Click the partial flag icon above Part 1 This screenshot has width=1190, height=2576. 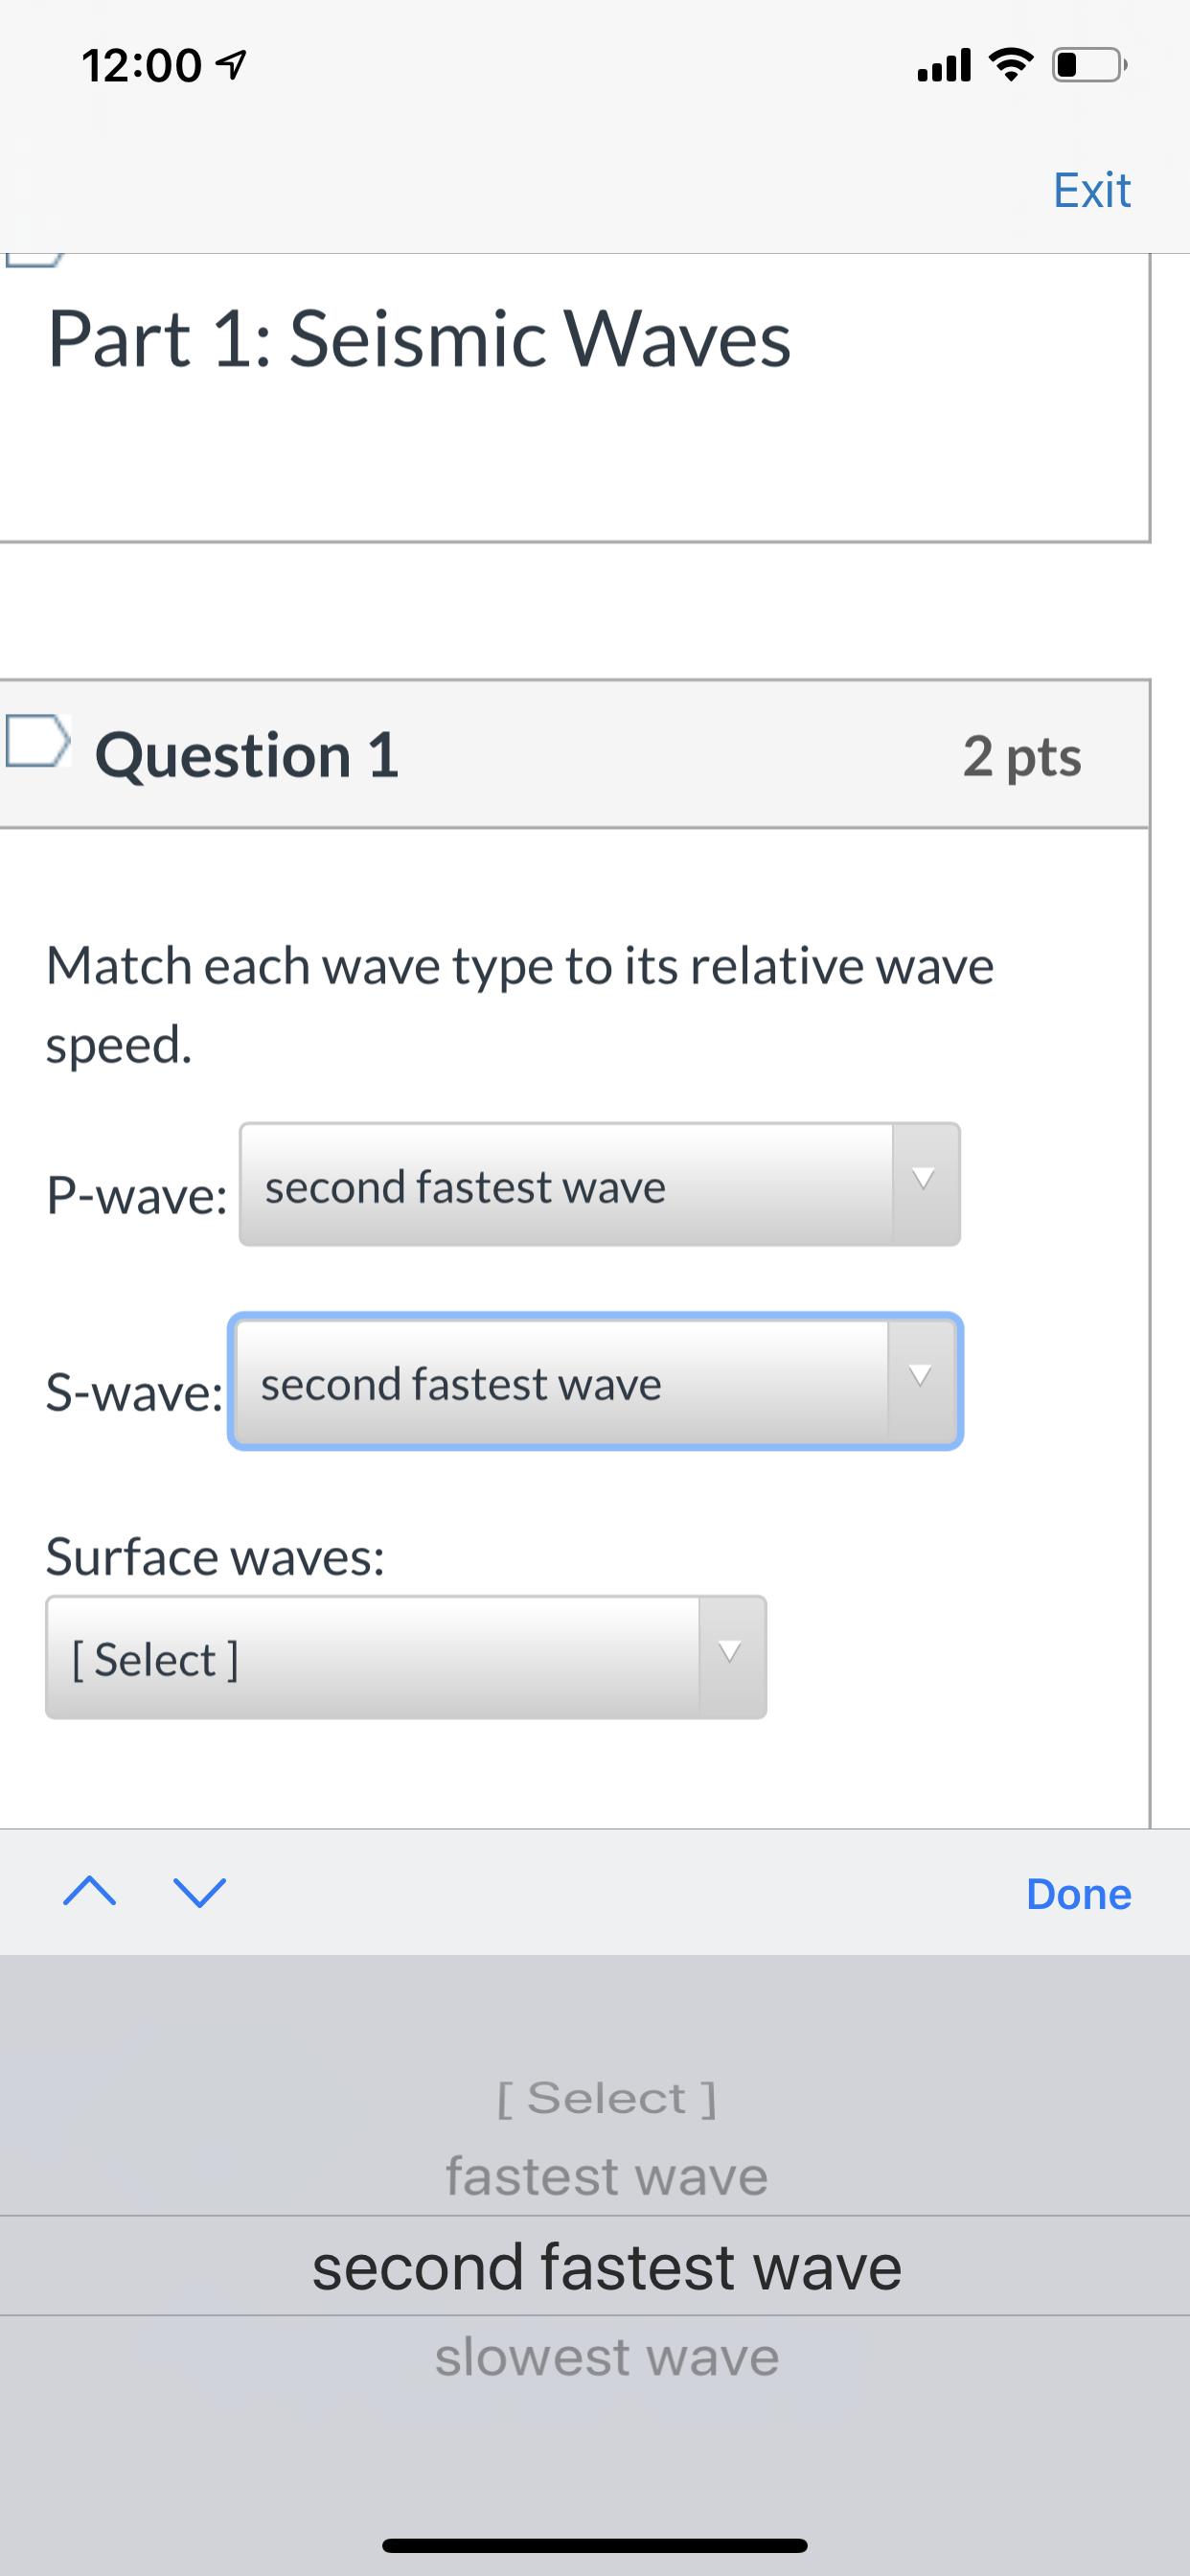click(33, 259)
